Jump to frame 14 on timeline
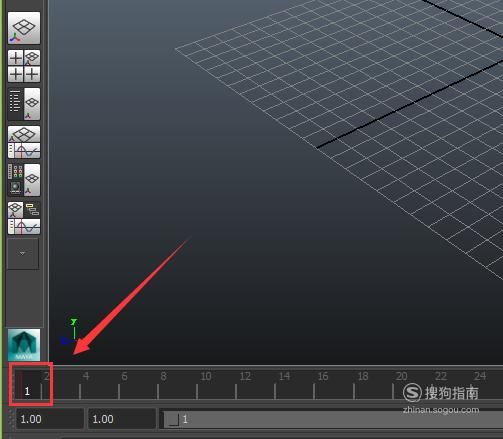Viewport: 503px width, 439px height. [x=284, y=376]
